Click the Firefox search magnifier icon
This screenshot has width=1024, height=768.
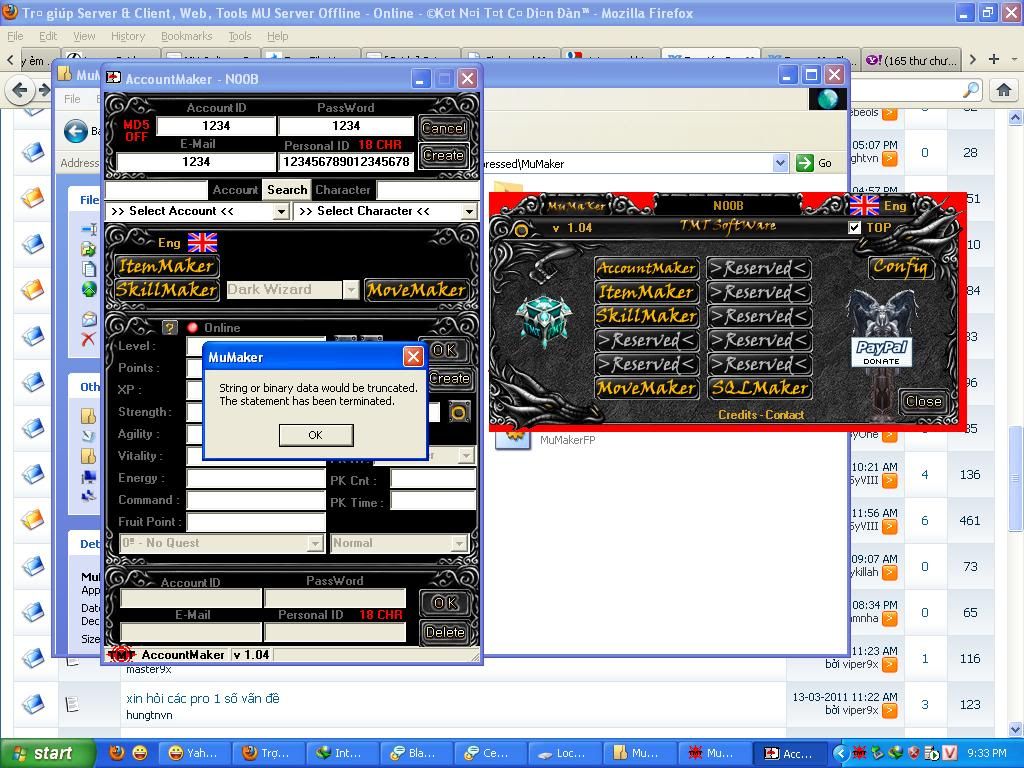pos(971,89)
